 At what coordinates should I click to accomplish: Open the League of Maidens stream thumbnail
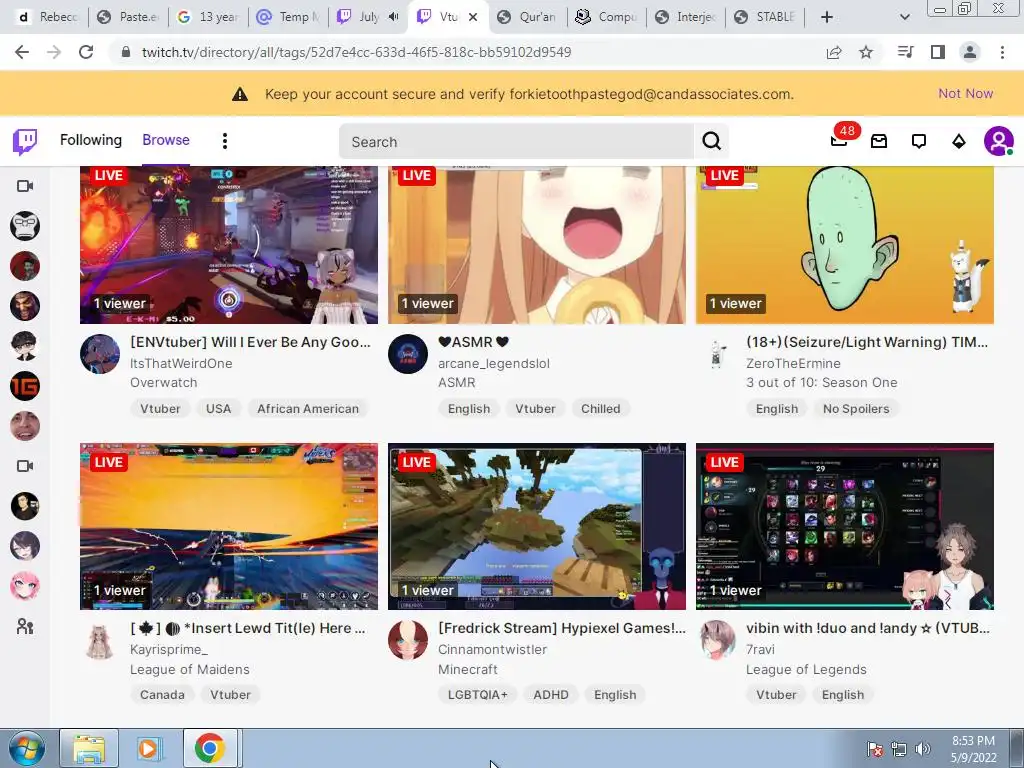click(x=229, y=526)
